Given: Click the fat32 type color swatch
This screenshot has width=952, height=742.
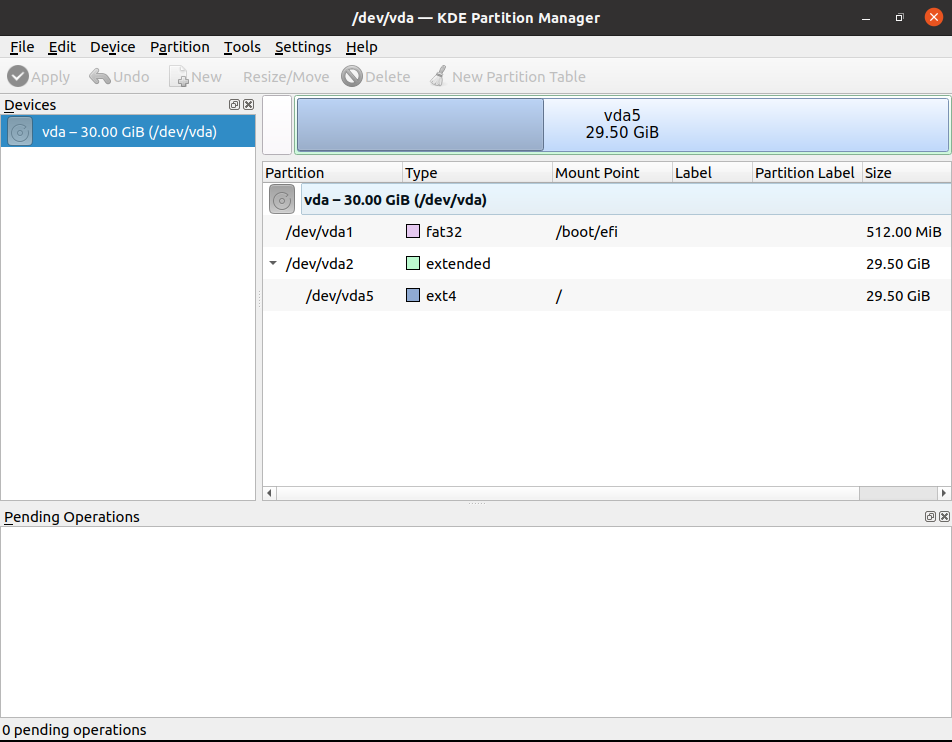Looking at the screenshot, I should [x=414, y=231].
